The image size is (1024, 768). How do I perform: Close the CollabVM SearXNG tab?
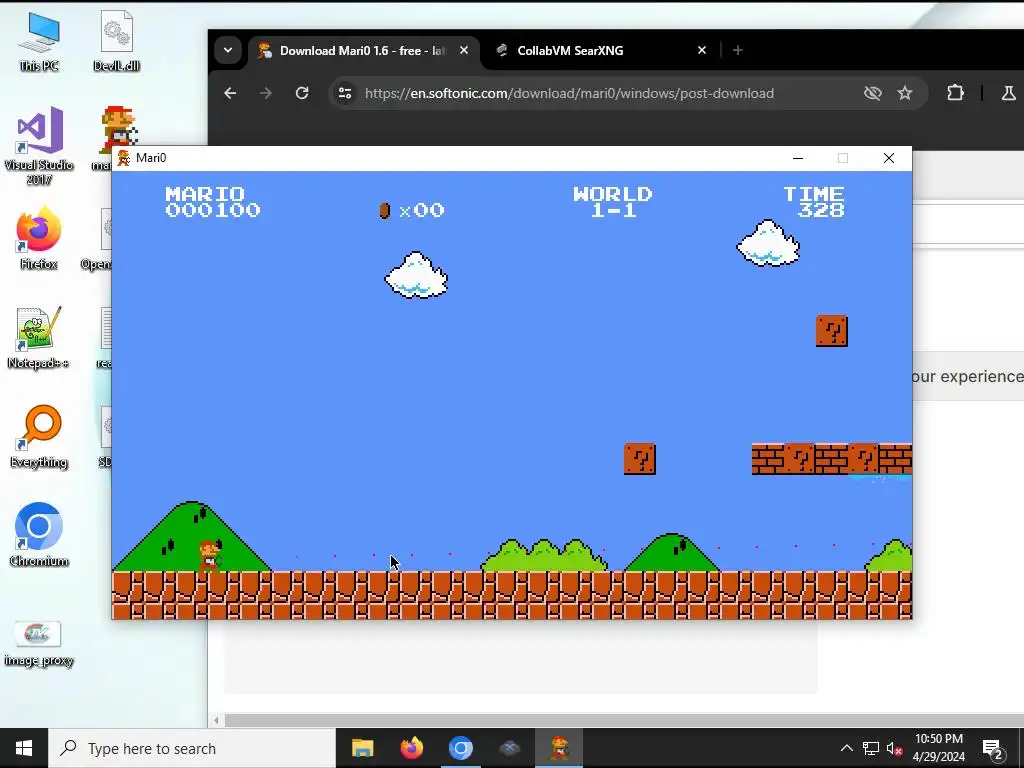point(702,50)
